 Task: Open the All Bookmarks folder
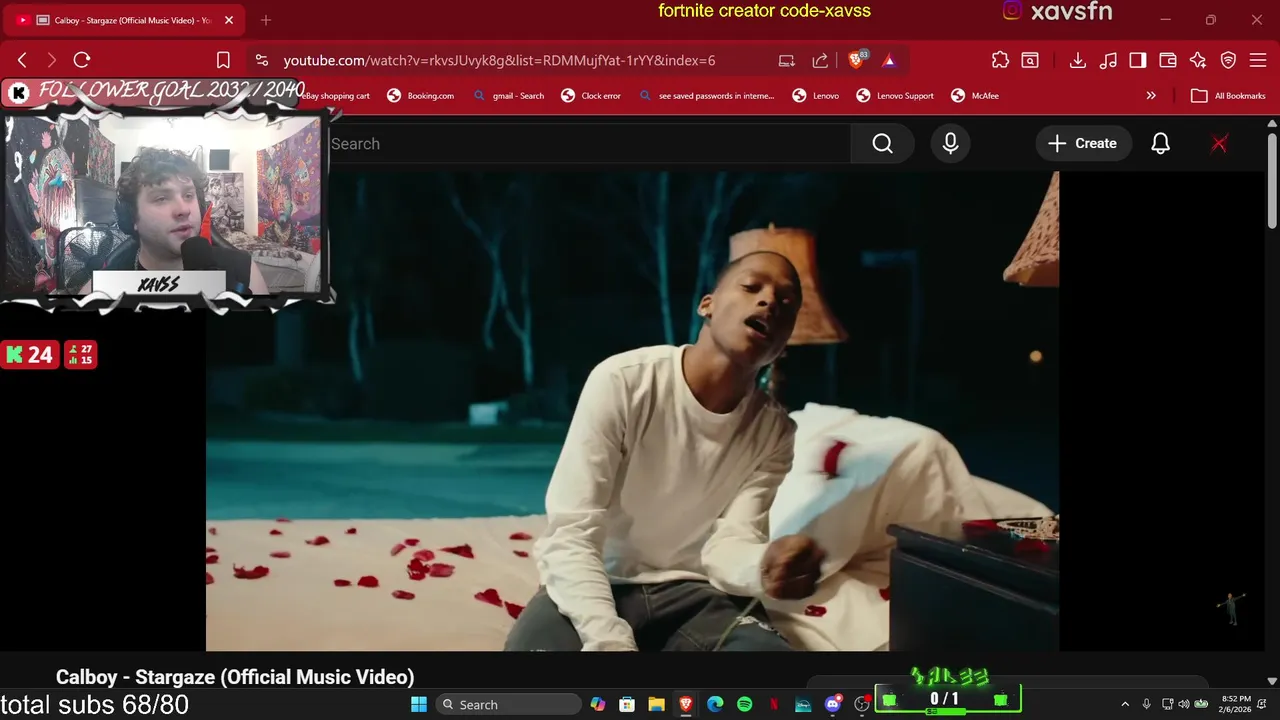coord(1228,96)
